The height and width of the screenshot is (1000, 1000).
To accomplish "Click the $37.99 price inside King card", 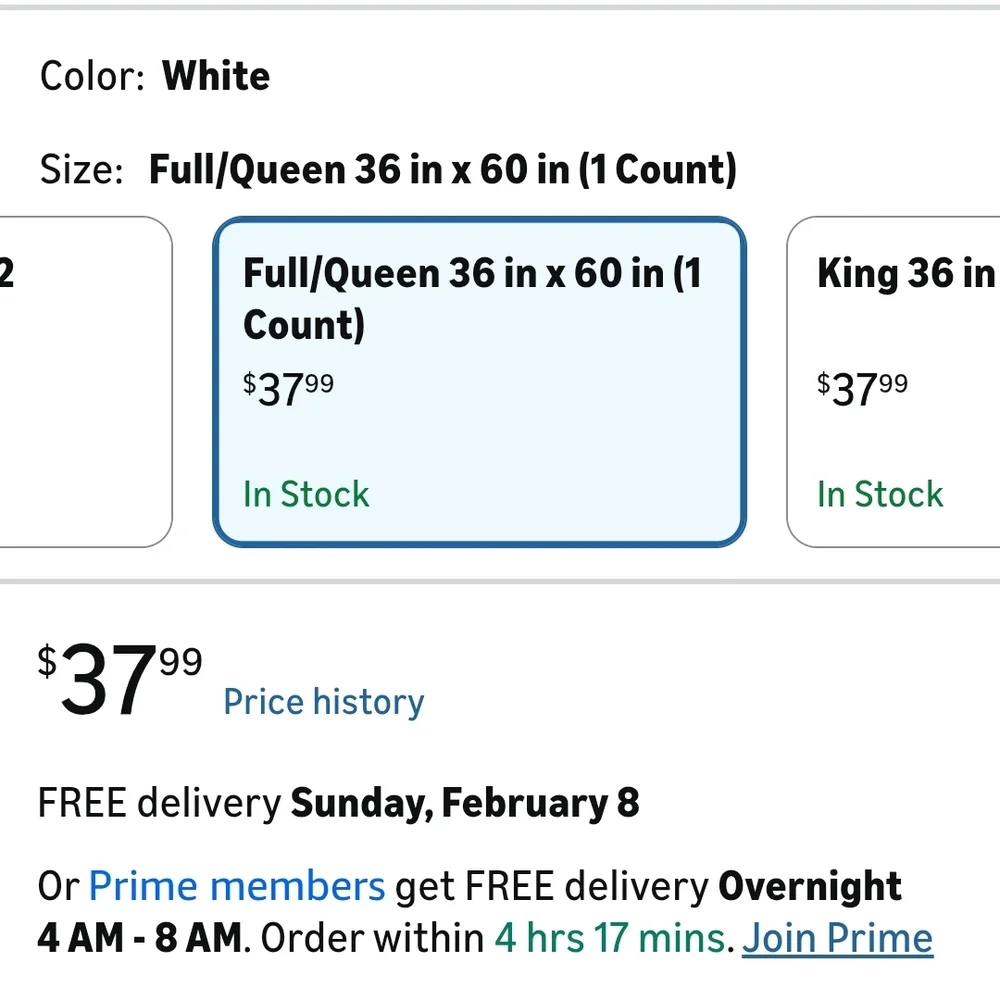I will click(x=862, y=389).
